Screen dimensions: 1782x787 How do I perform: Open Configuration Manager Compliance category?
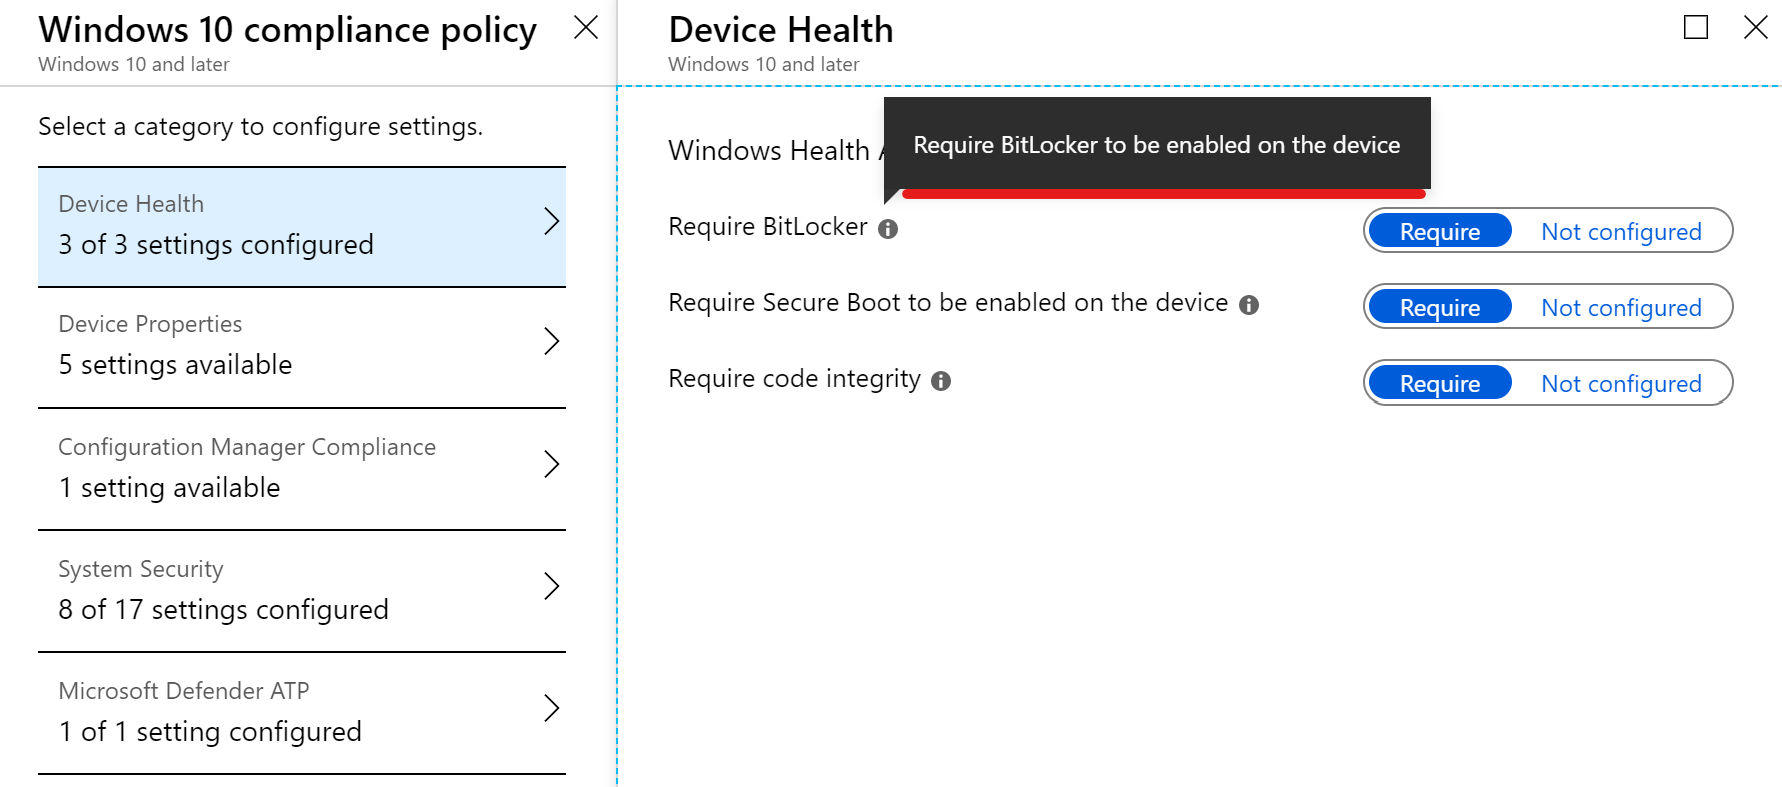coord(302,469)
